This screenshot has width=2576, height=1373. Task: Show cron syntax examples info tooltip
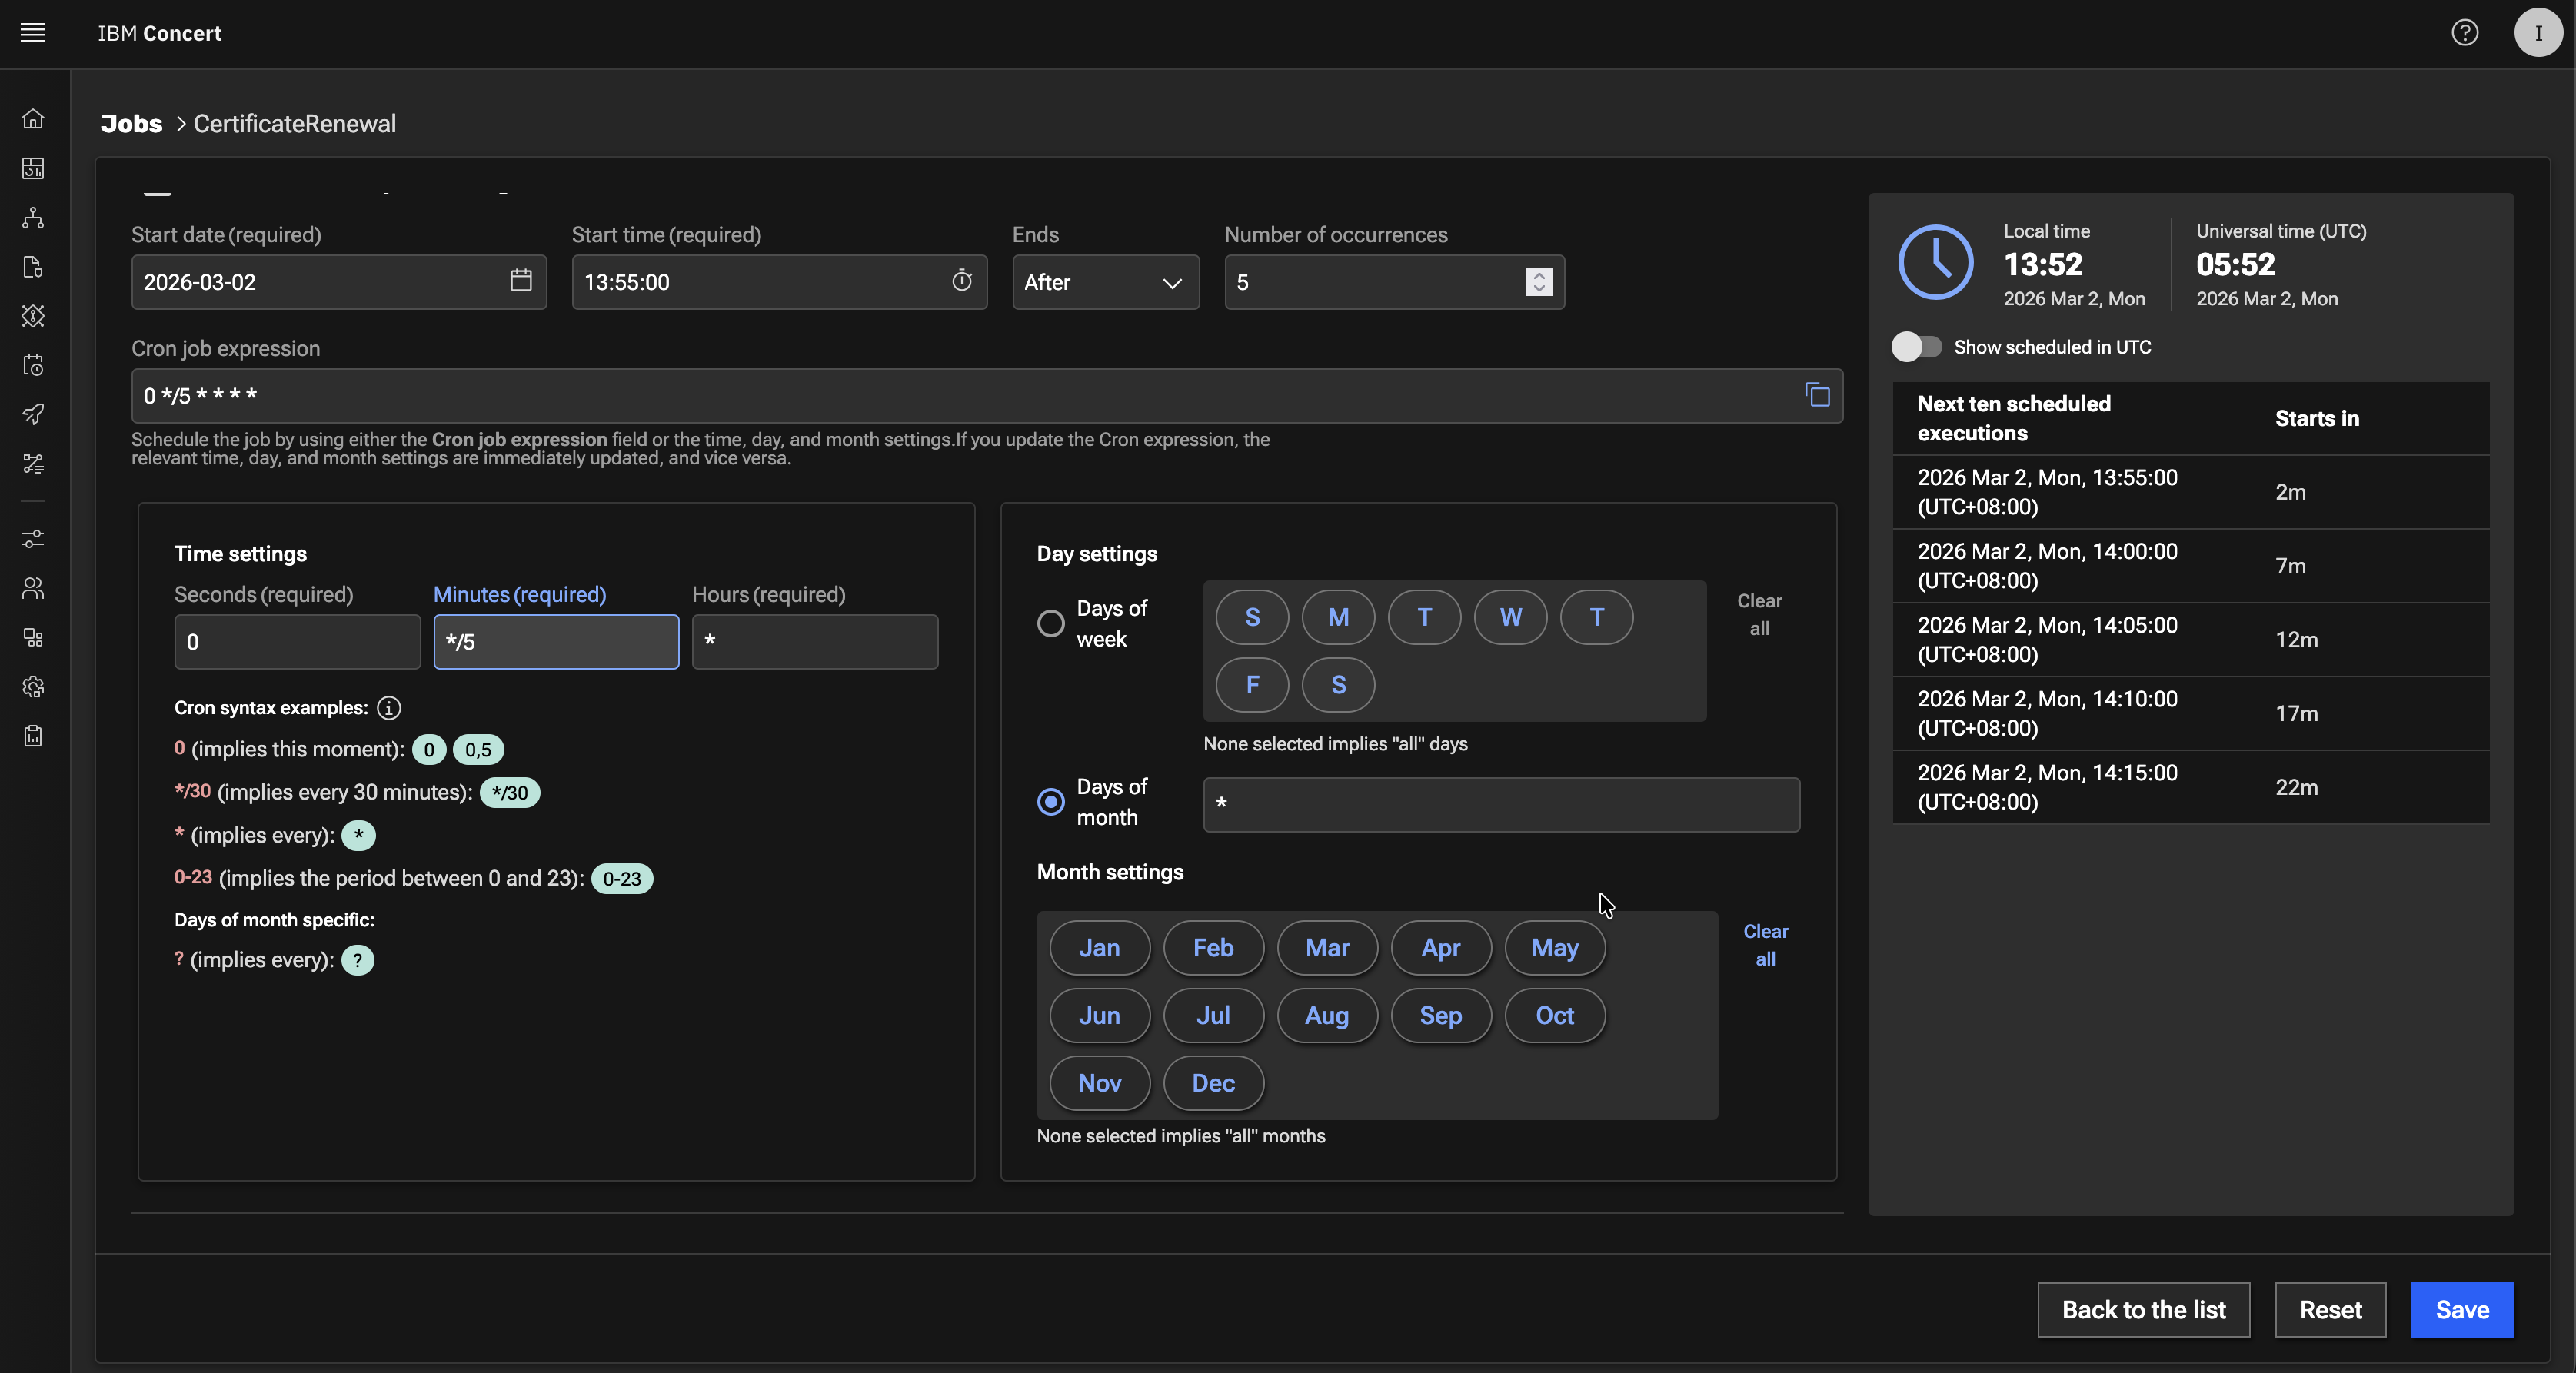point(389,708)
